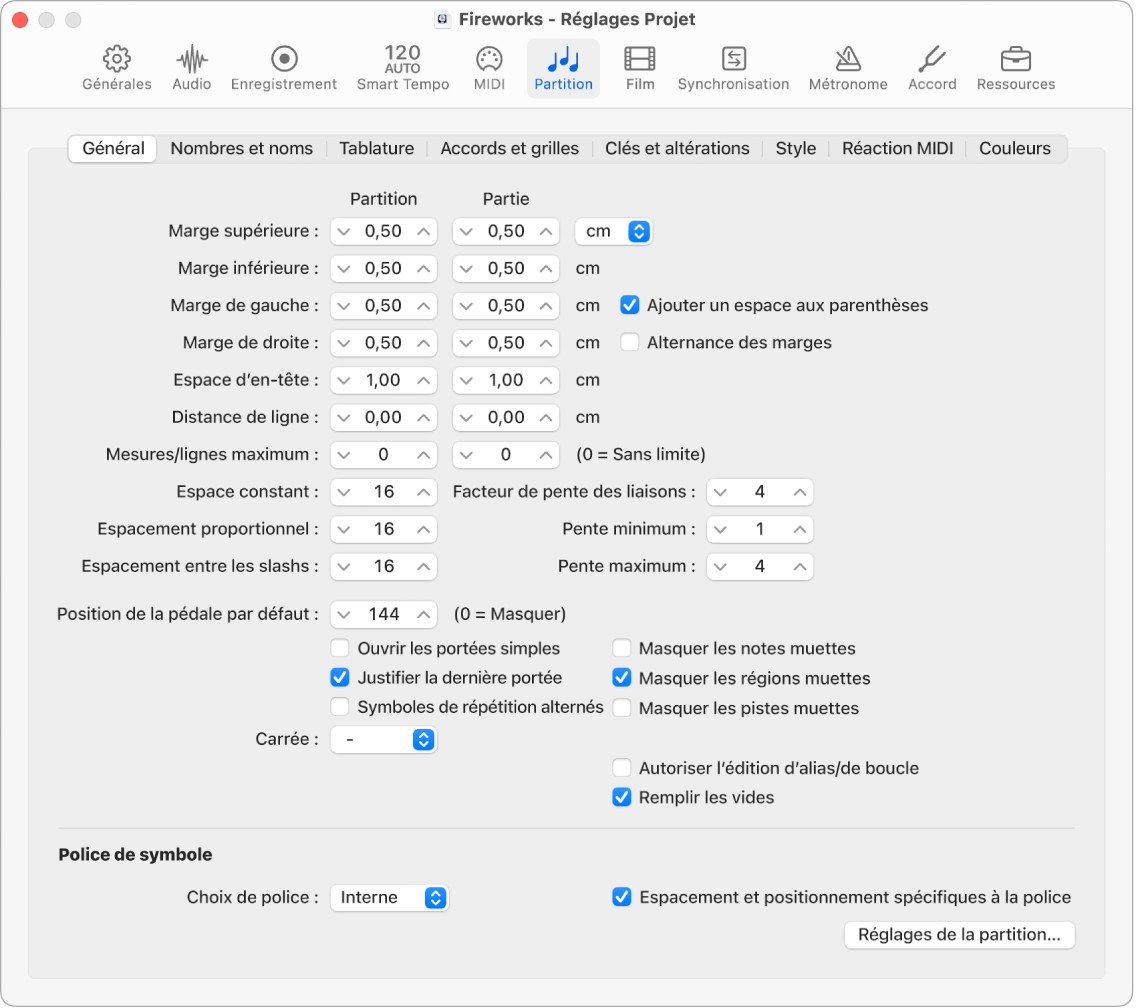Click the Distance de ligne Partition 0,00 field
Image resolution: width=1136 pixels, height=1008 pixels.
(383, 417)
